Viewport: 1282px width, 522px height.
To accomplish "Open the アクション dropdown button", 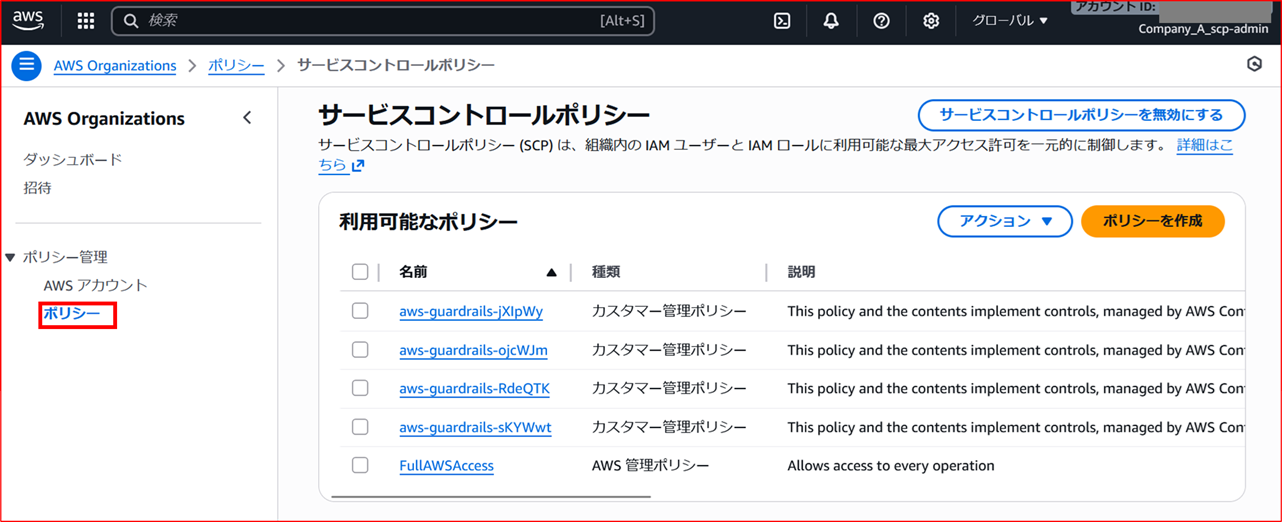I will click(1005, 221).
